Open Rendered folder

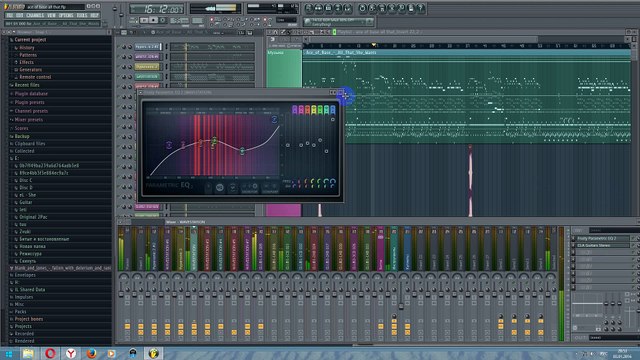pos(24,341)
